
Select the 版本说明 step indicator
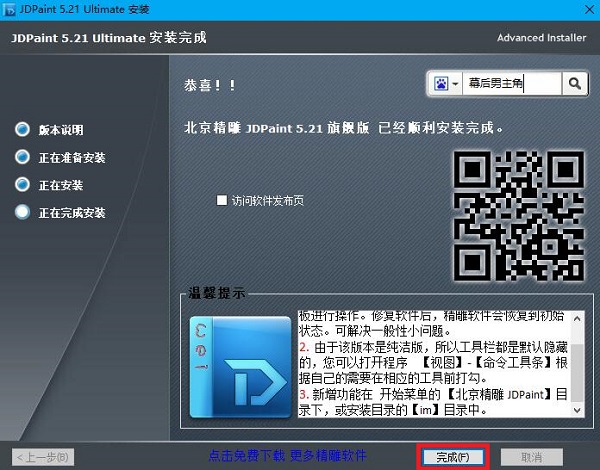[x=22, y=130]
